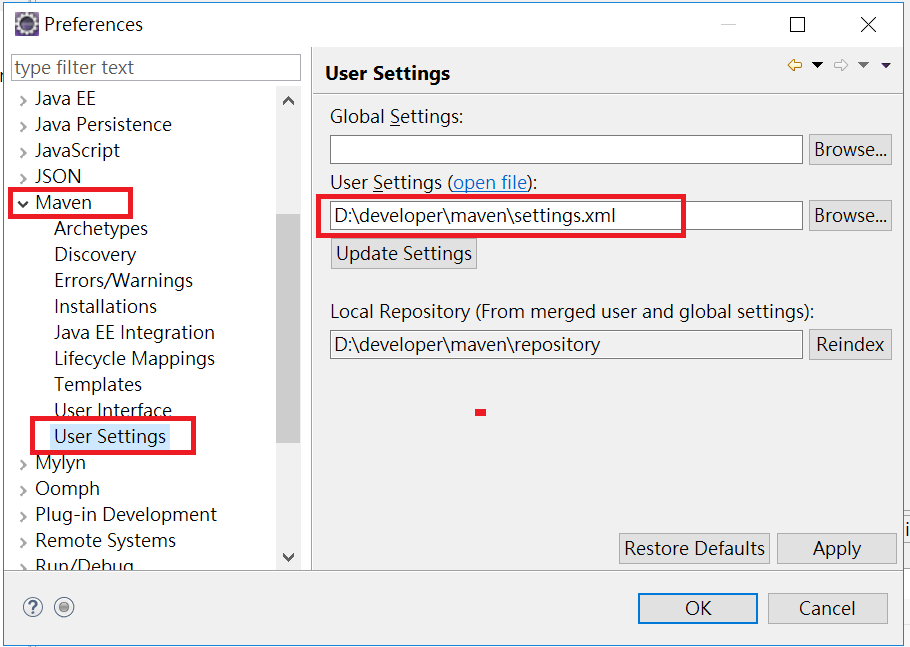
Task: Click the tree scrollbar down arrow
Action: [288, 557]
